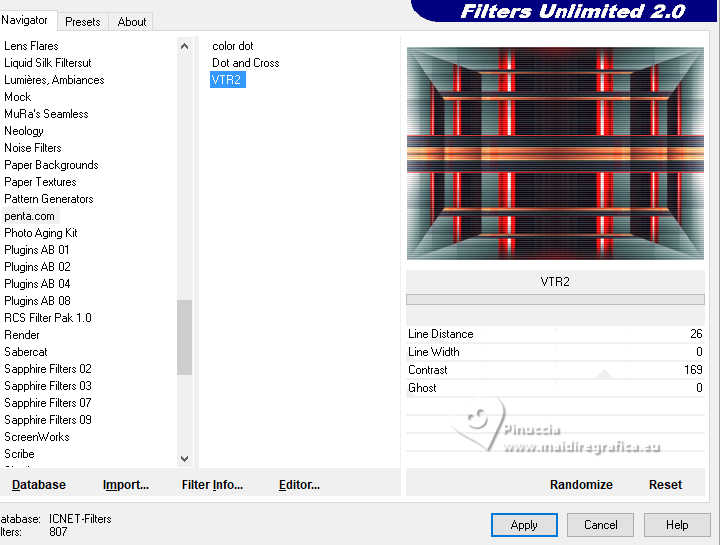
Task: Select Paper Backgrounds category
Action: coord(51,165)
